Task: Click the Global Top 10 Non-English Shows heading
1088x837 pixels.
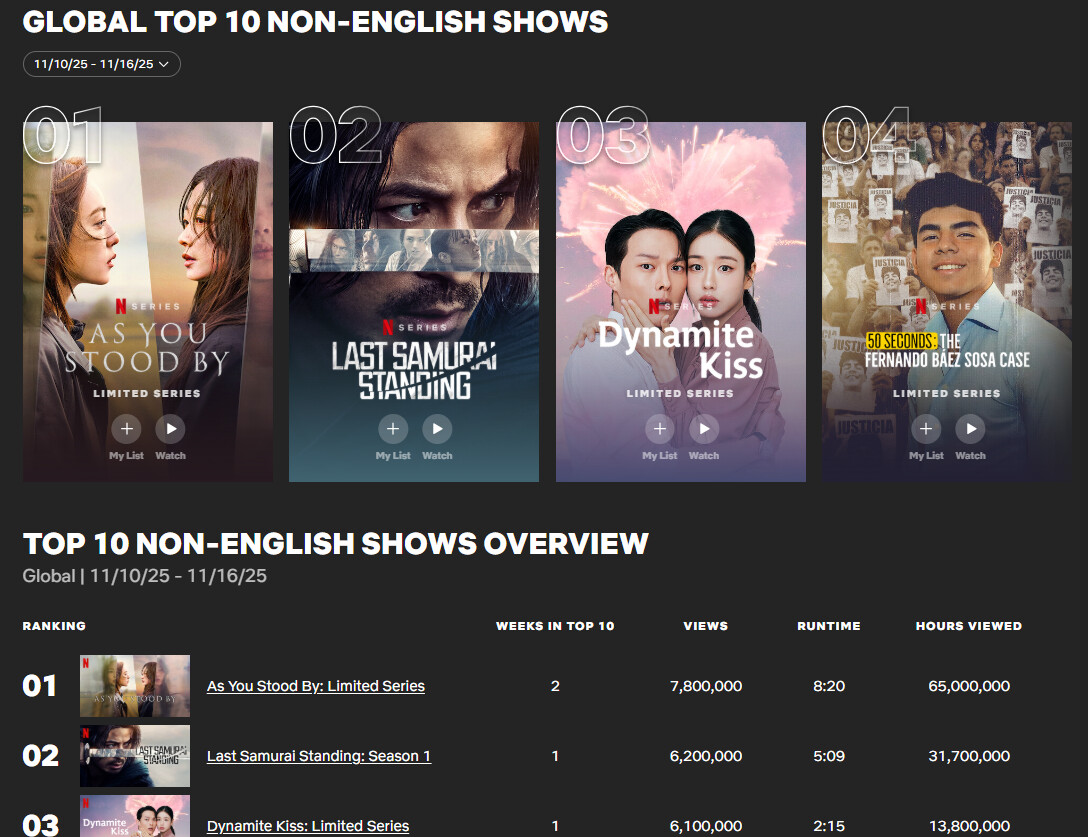Action: (315, 22)
